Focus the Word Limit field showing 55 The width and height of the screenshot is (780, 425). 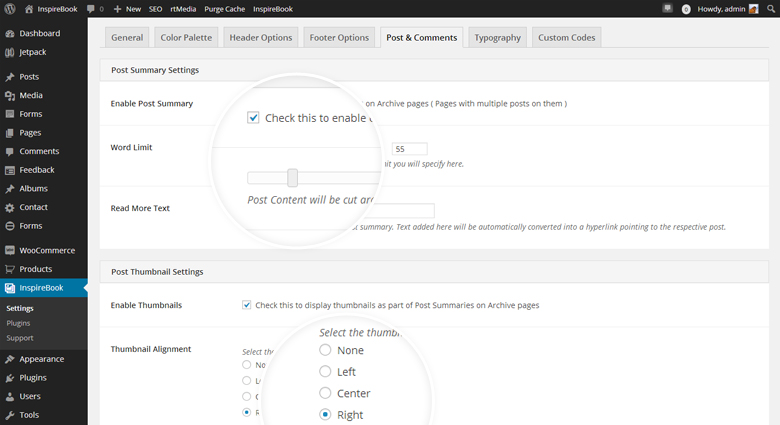tap(409, 149)
